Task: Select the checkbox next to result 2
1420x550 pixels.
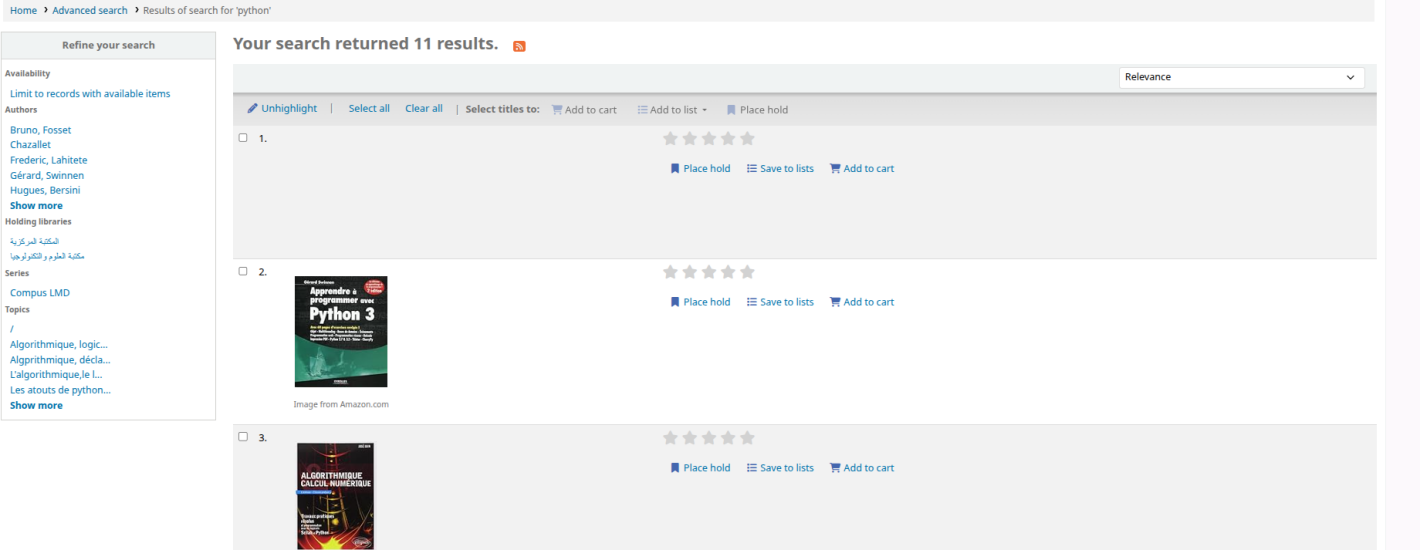Action: pyautogui.click(x=243, y=271)
